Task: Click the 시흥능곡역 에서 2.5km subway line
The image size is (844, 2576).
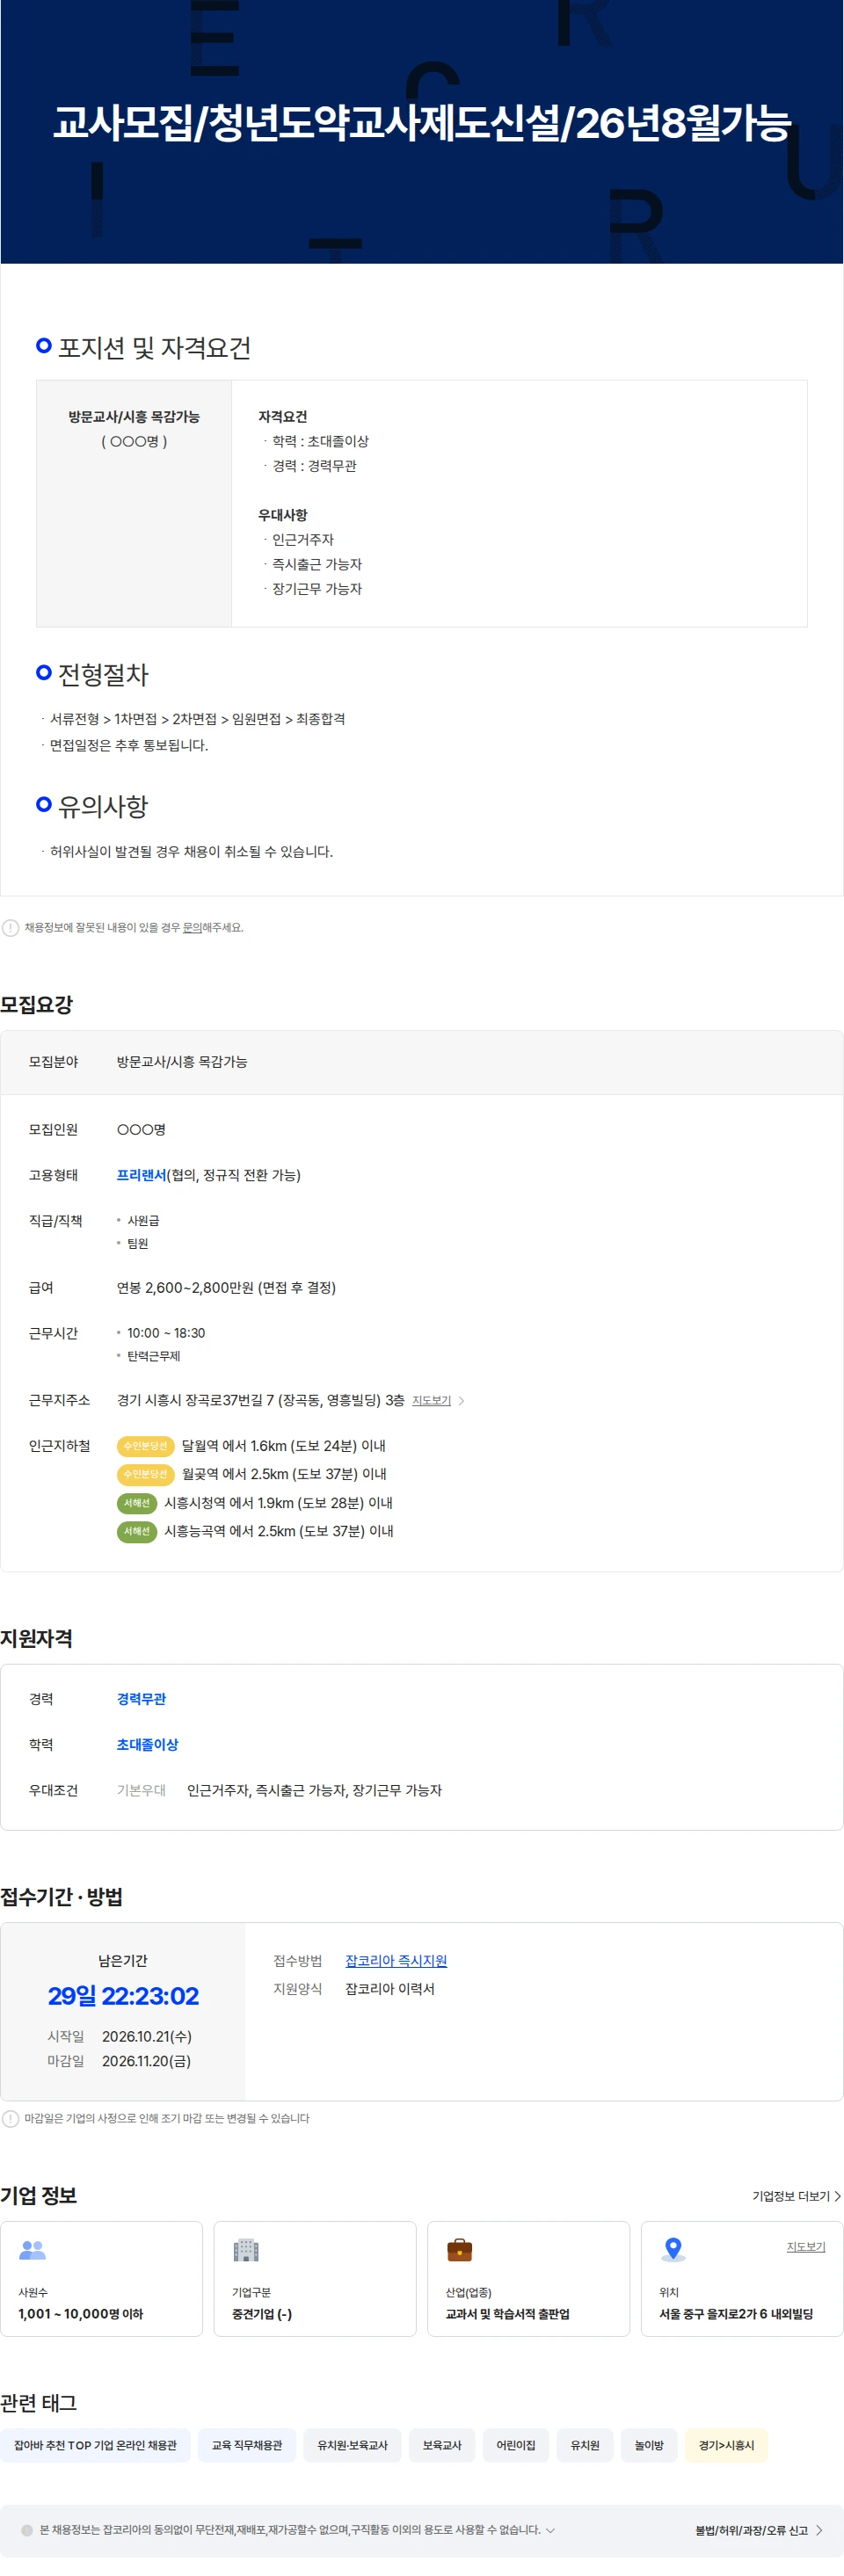Action: [x=278, y=1531]
